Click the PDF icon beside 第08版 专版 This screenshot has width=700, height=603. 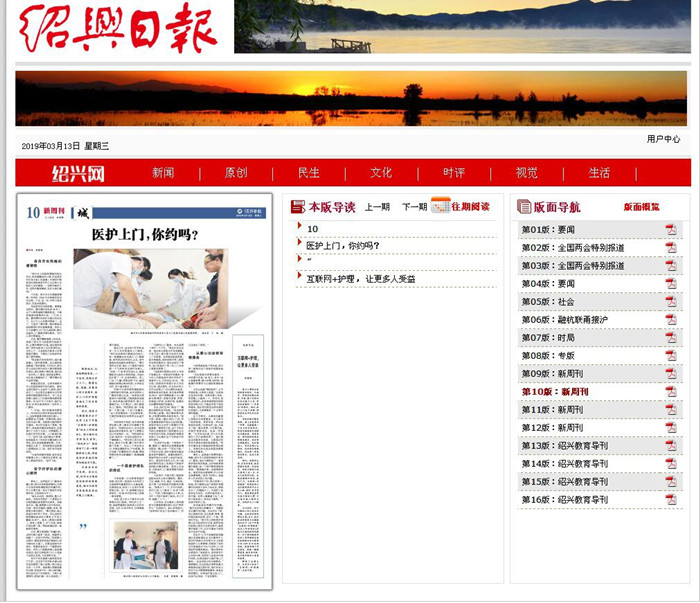pyautogui.click(x=671, y=356)
